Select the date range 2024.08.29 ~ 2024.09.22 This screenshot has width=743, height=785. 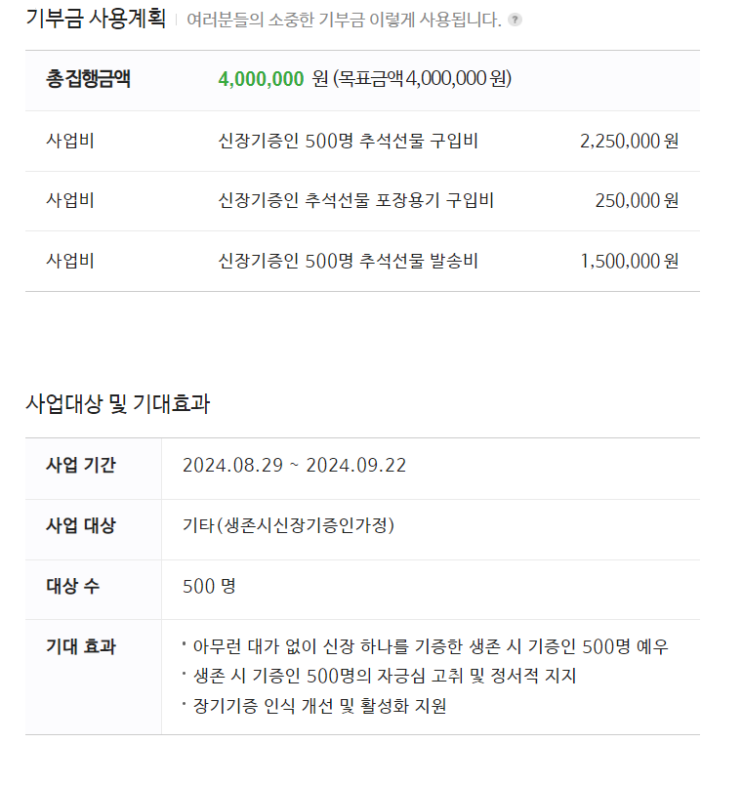click(x=294, y=466)
